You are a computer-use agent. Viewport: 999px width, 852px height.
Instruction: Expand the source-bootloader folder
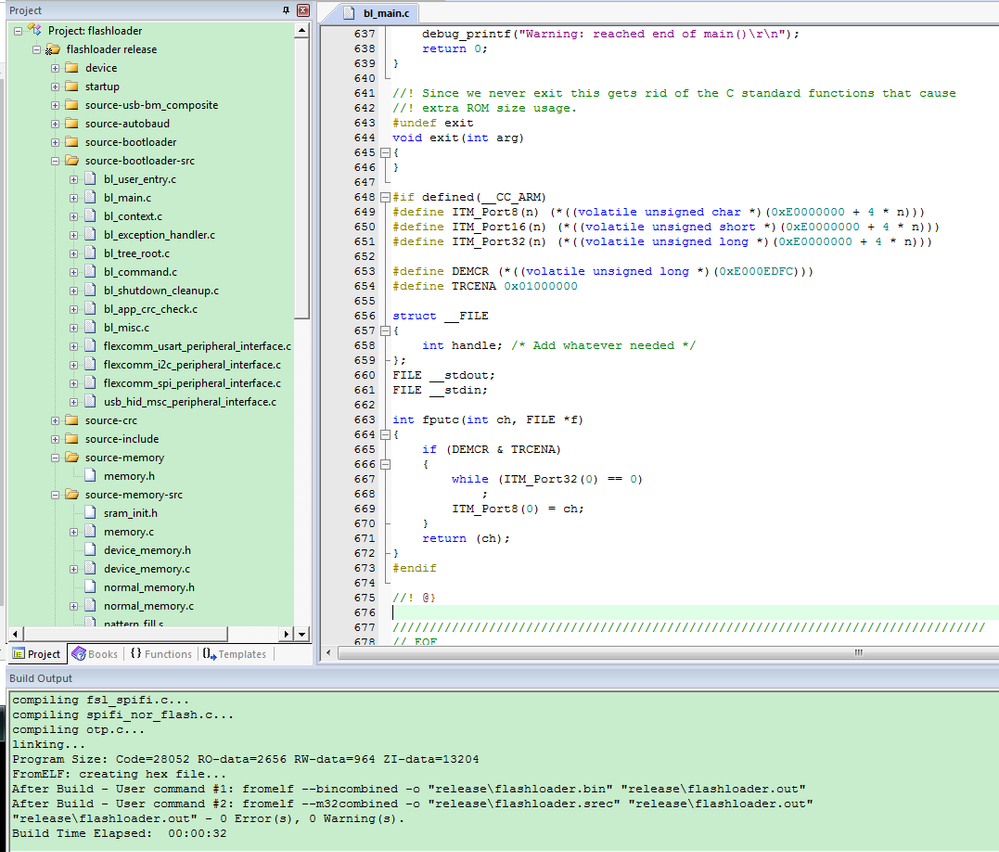[55, 142]
